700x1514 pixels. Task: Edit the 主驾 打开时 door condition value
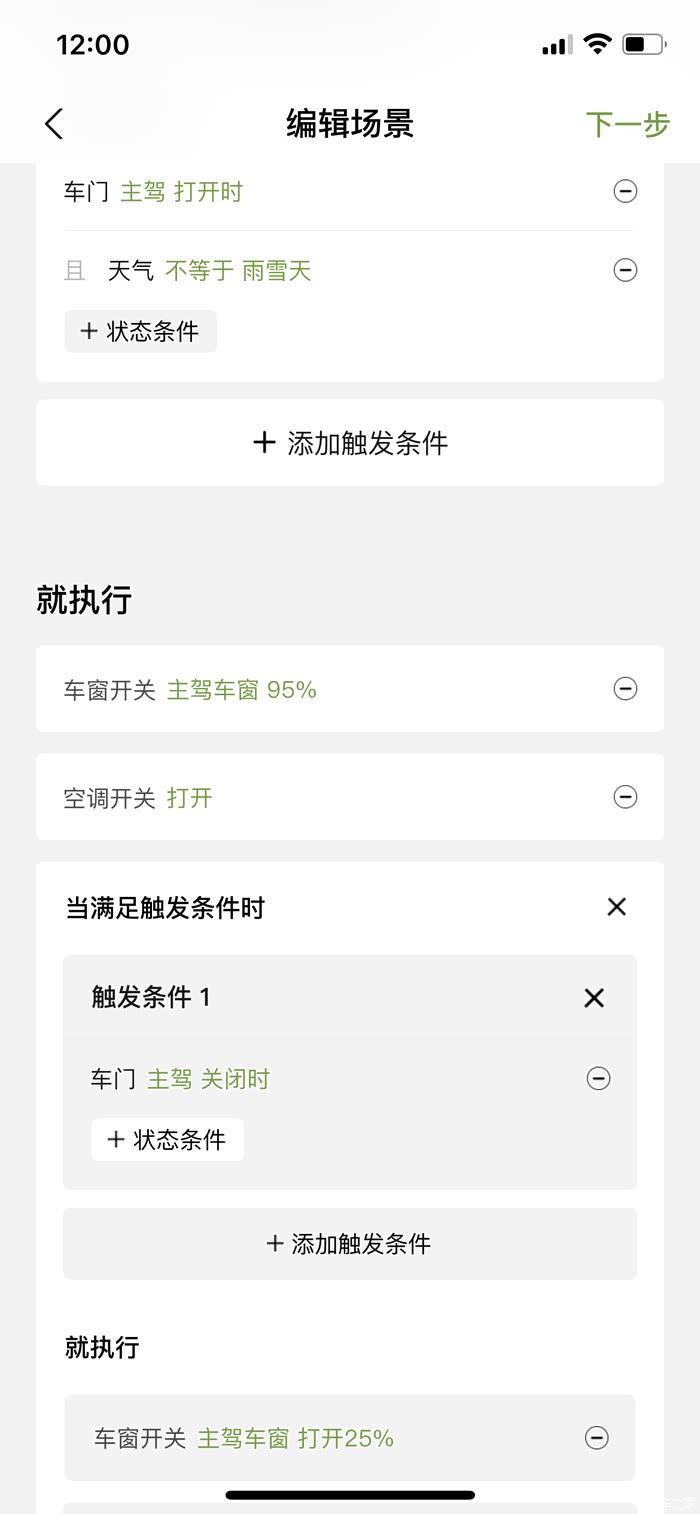click(182, 192)
